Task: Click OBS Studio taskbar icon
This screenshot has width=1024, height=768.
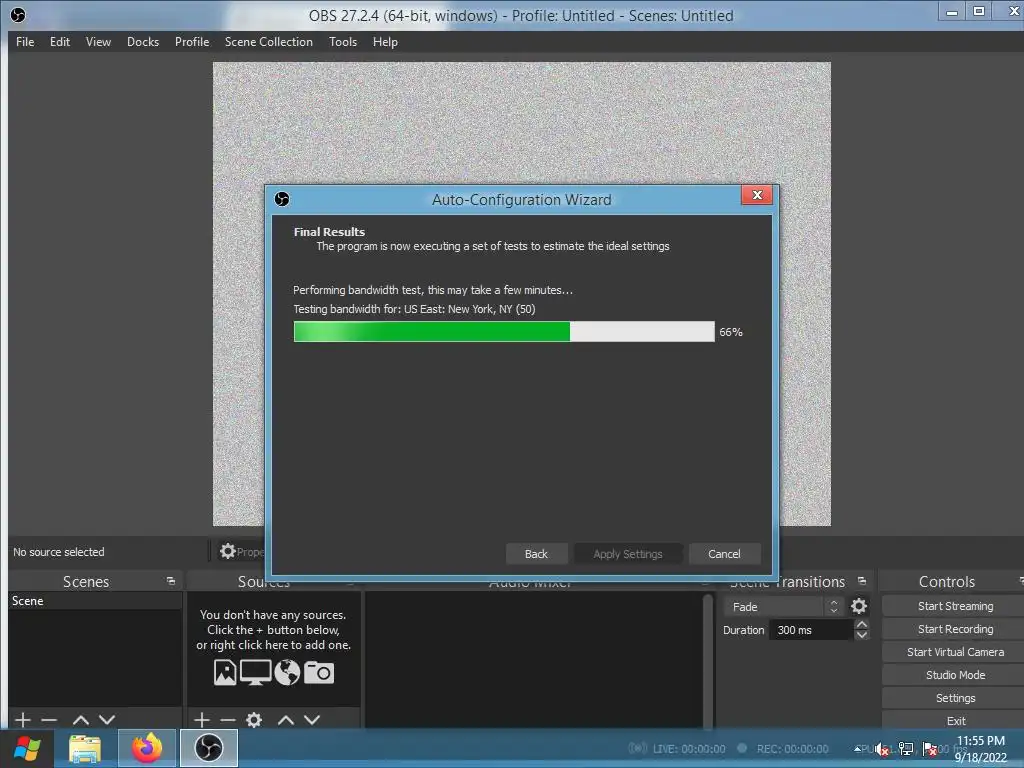Action: (x=209, y=748)
